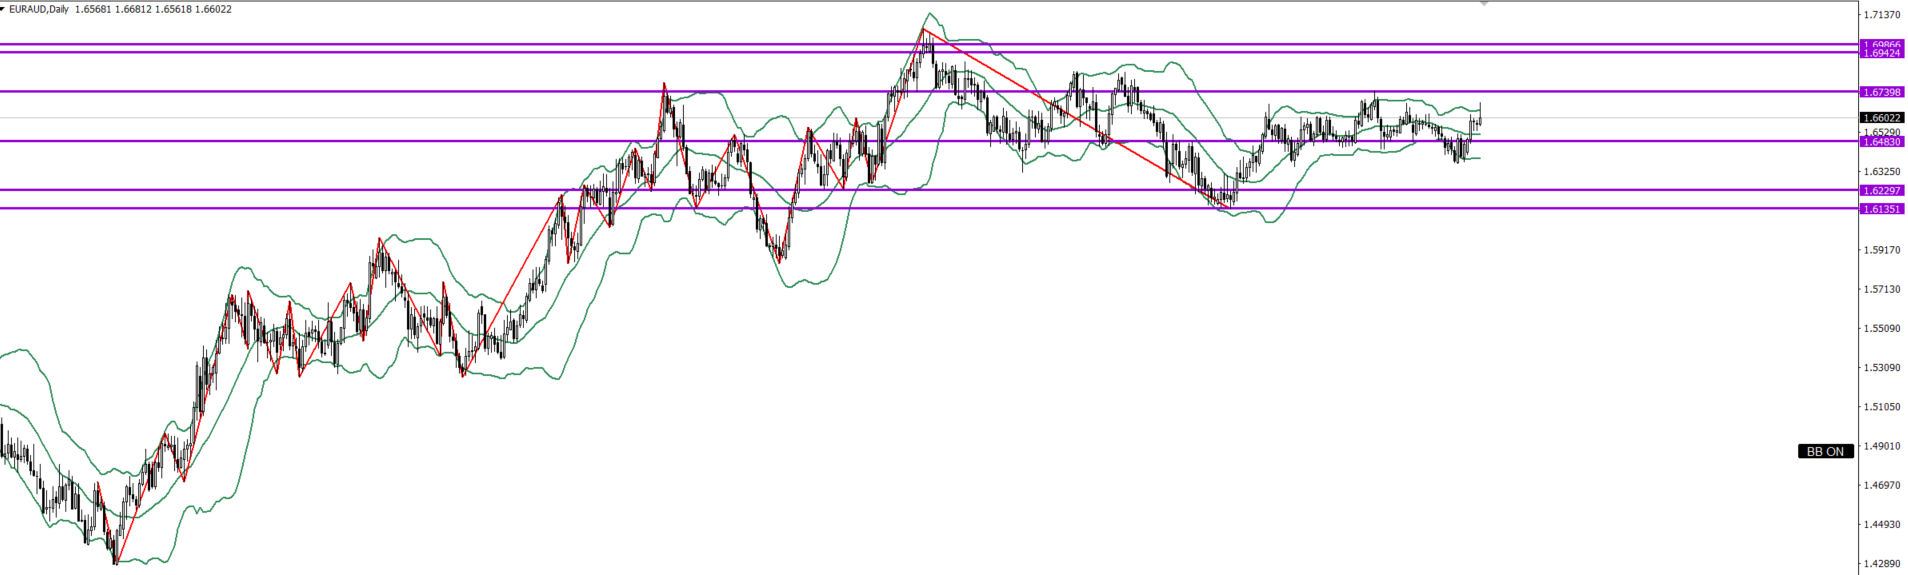1908x575 pixels.
Task: Select the long descending red trendline
Action: pyautogui.click(x=1075, y=118)
